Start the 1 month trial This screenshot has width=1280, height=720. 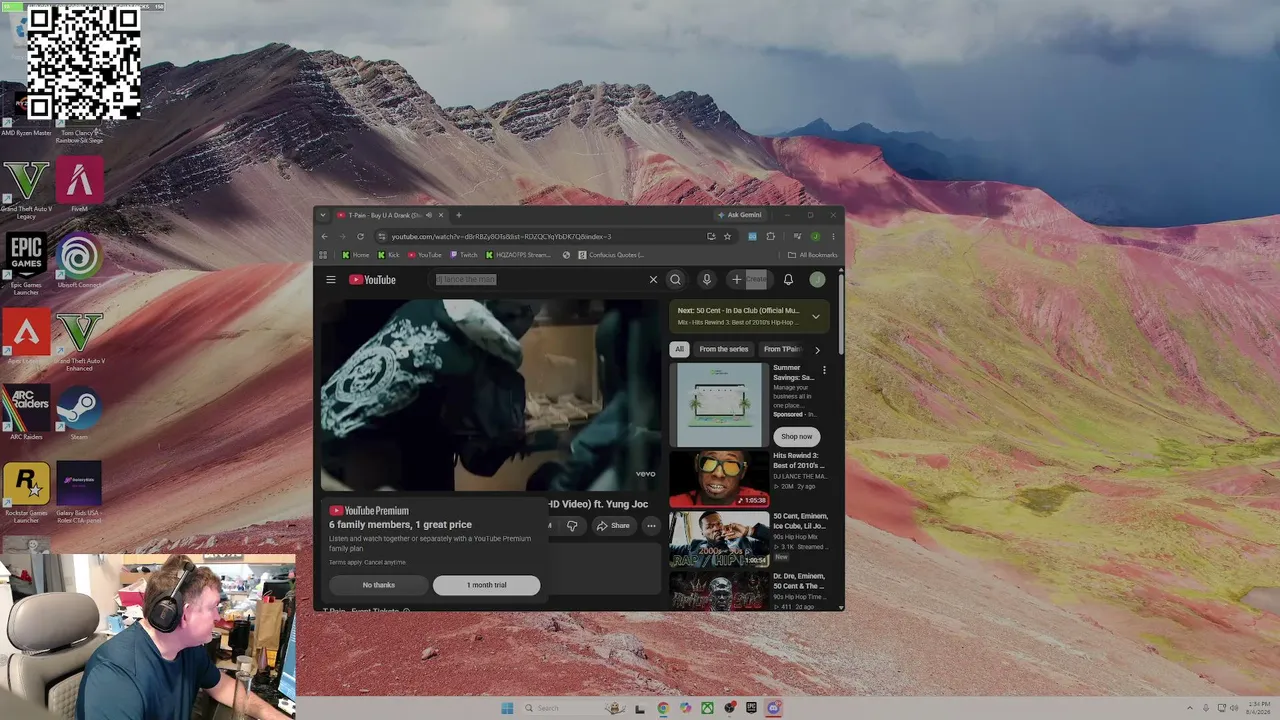click(486, 585)
